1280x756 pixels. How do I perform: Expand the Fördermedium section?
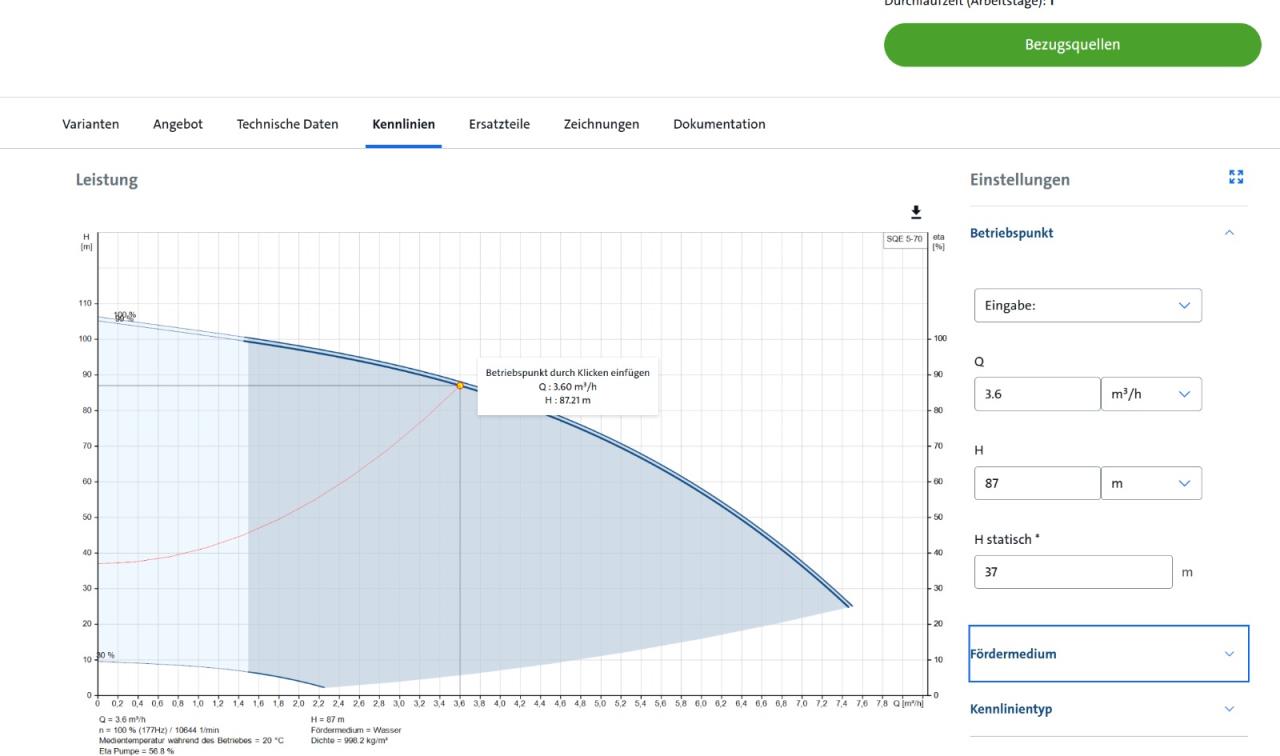click(x=1229, y=654)
